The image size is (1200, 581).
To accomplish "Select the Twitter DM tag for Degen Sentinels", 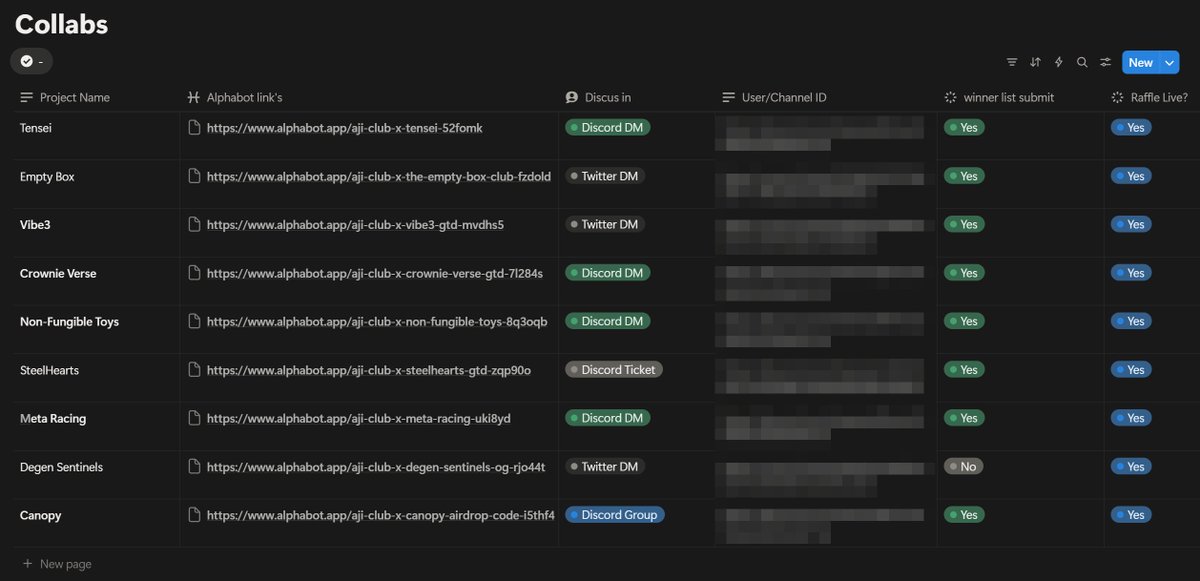I will (x=605, y=466).
